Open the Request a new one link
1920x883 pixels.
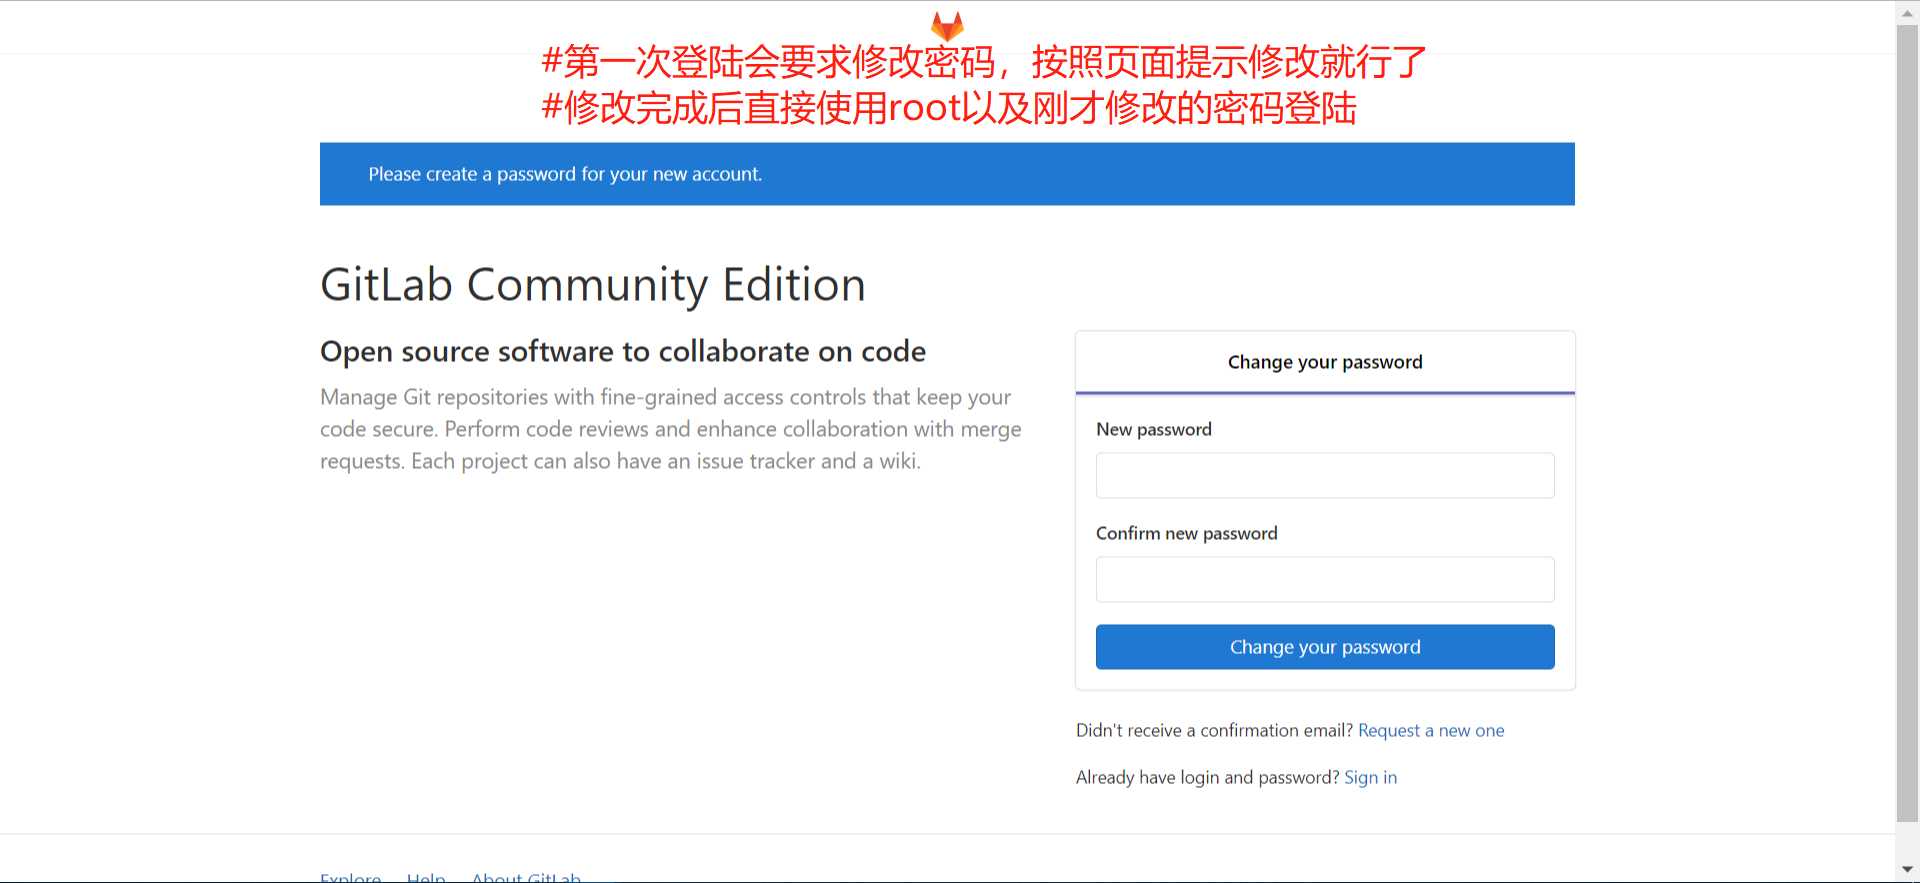[1431, 731]
